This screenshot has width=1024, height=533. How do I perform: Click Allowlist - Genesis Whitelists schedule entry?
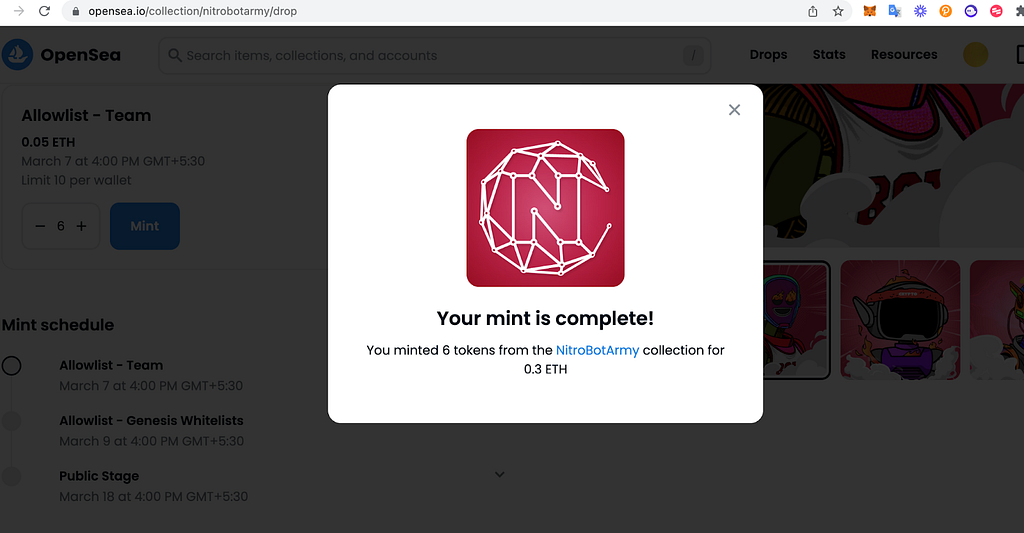coord(152,421)
